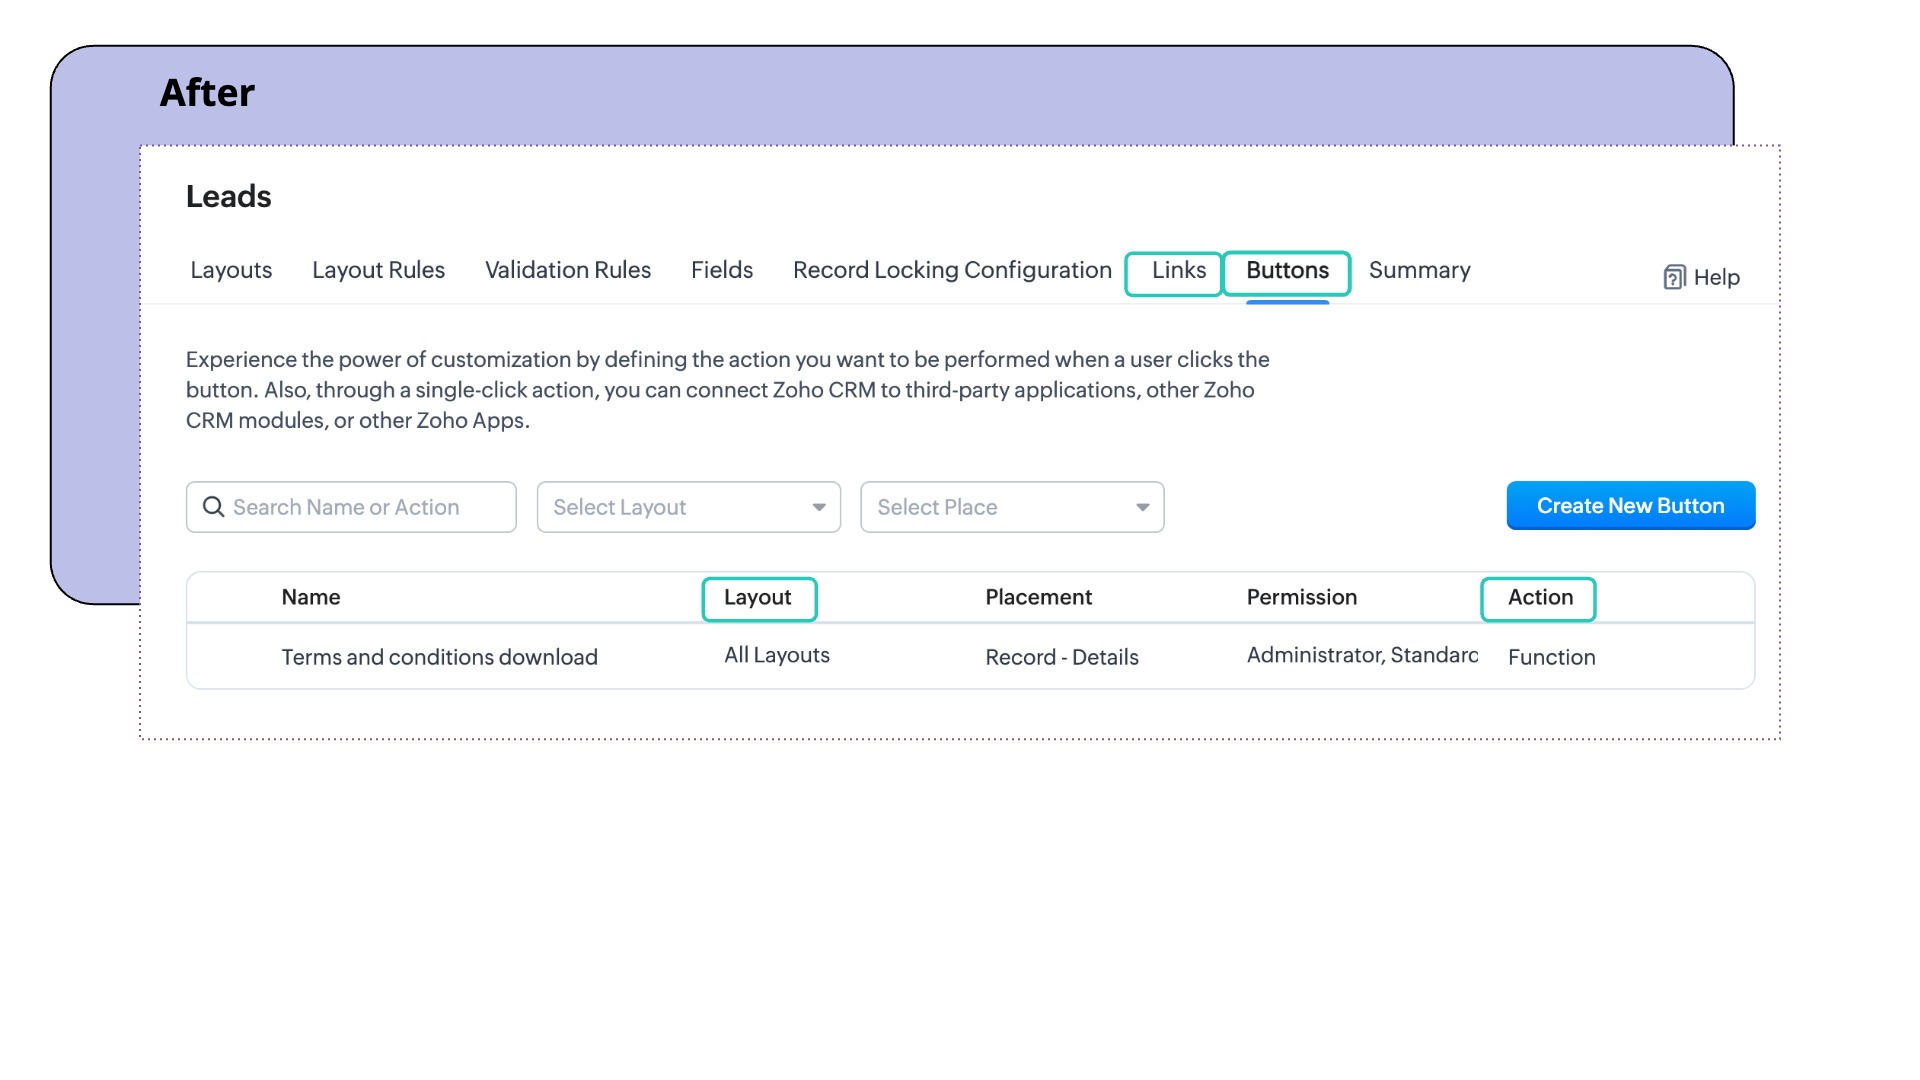The image size is (1920, 1080).
Task: Select the Buttons tab
Action: pyautogui.click(x=1287, y=270)
